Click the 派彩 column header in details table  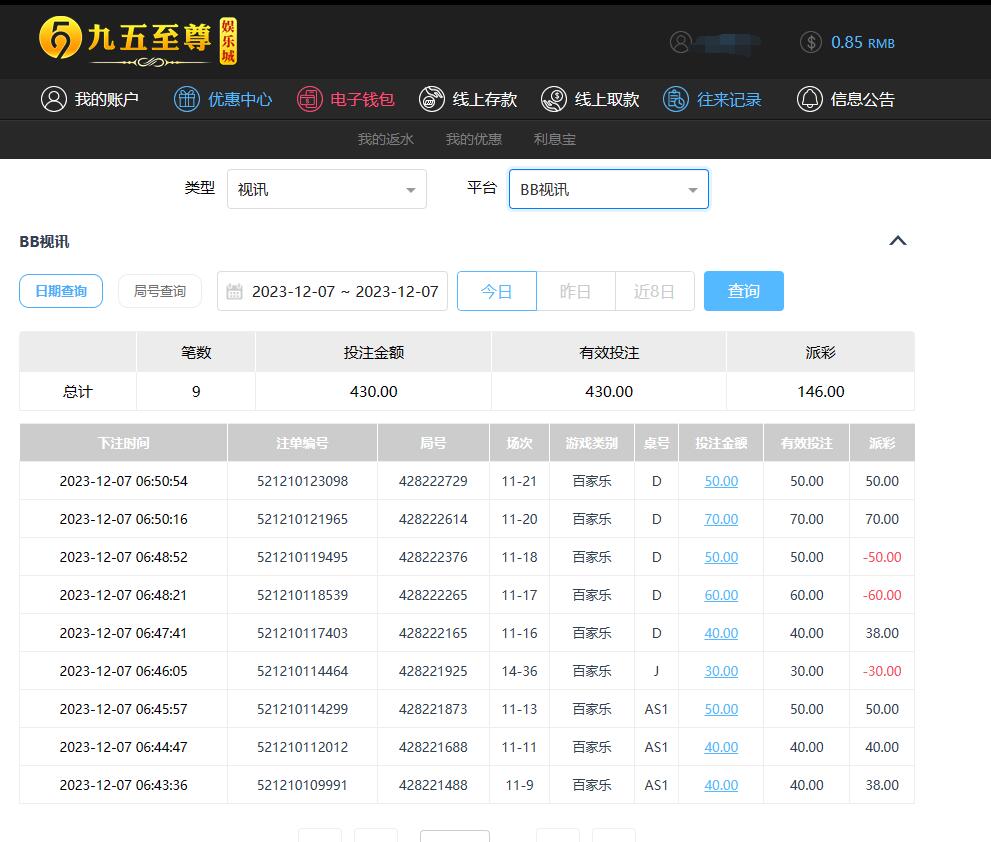(x=882, y=442)
